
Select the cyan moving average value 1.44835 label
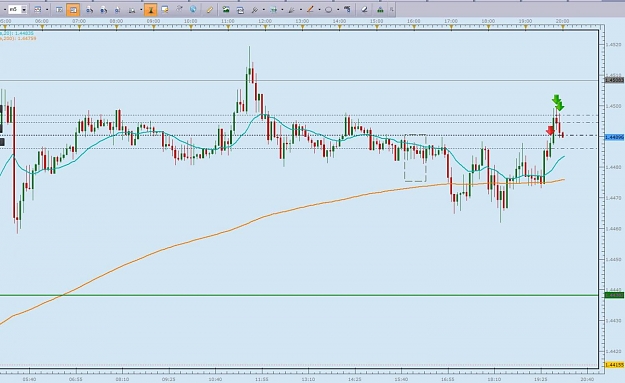point(18,34)
